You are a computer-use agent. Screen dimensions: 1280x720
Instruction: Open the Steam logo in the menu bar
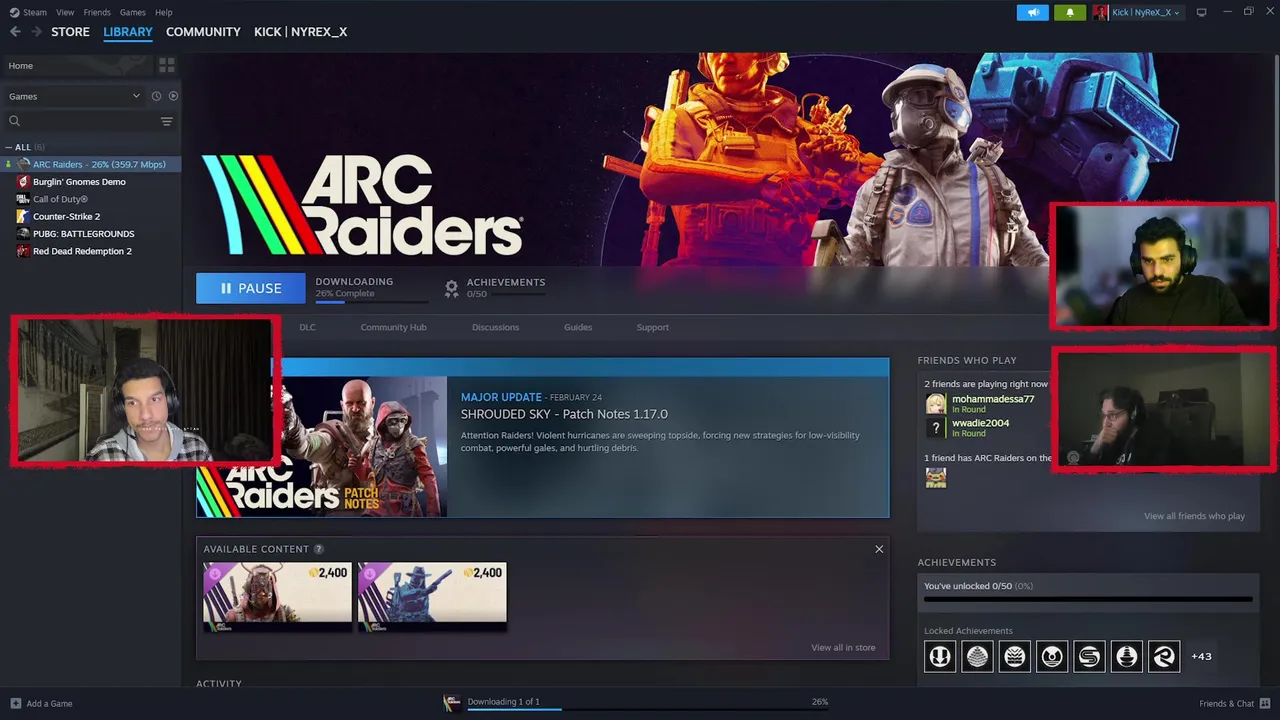pos(13,12)
